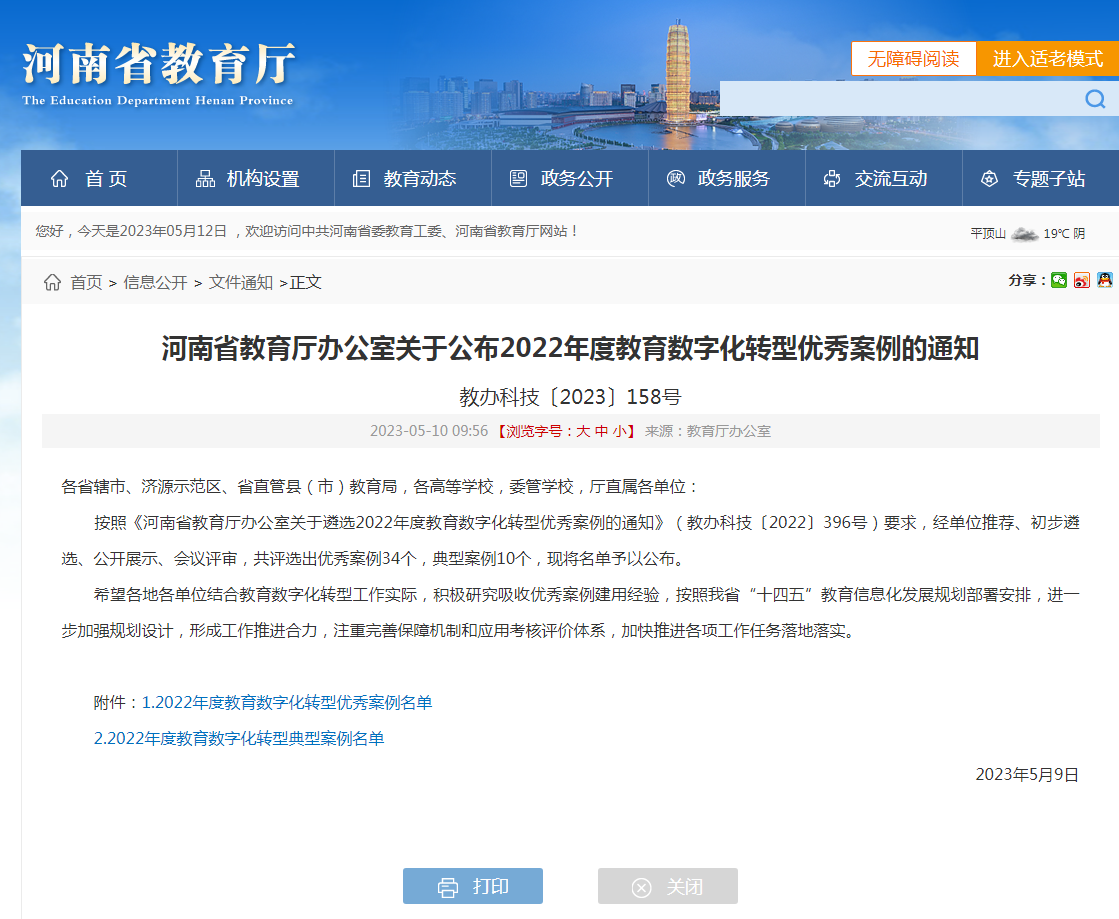This screenshot has width=1119, height=919.
Task: Open the 教育动态 navigation menu
Action: (412, 178)
